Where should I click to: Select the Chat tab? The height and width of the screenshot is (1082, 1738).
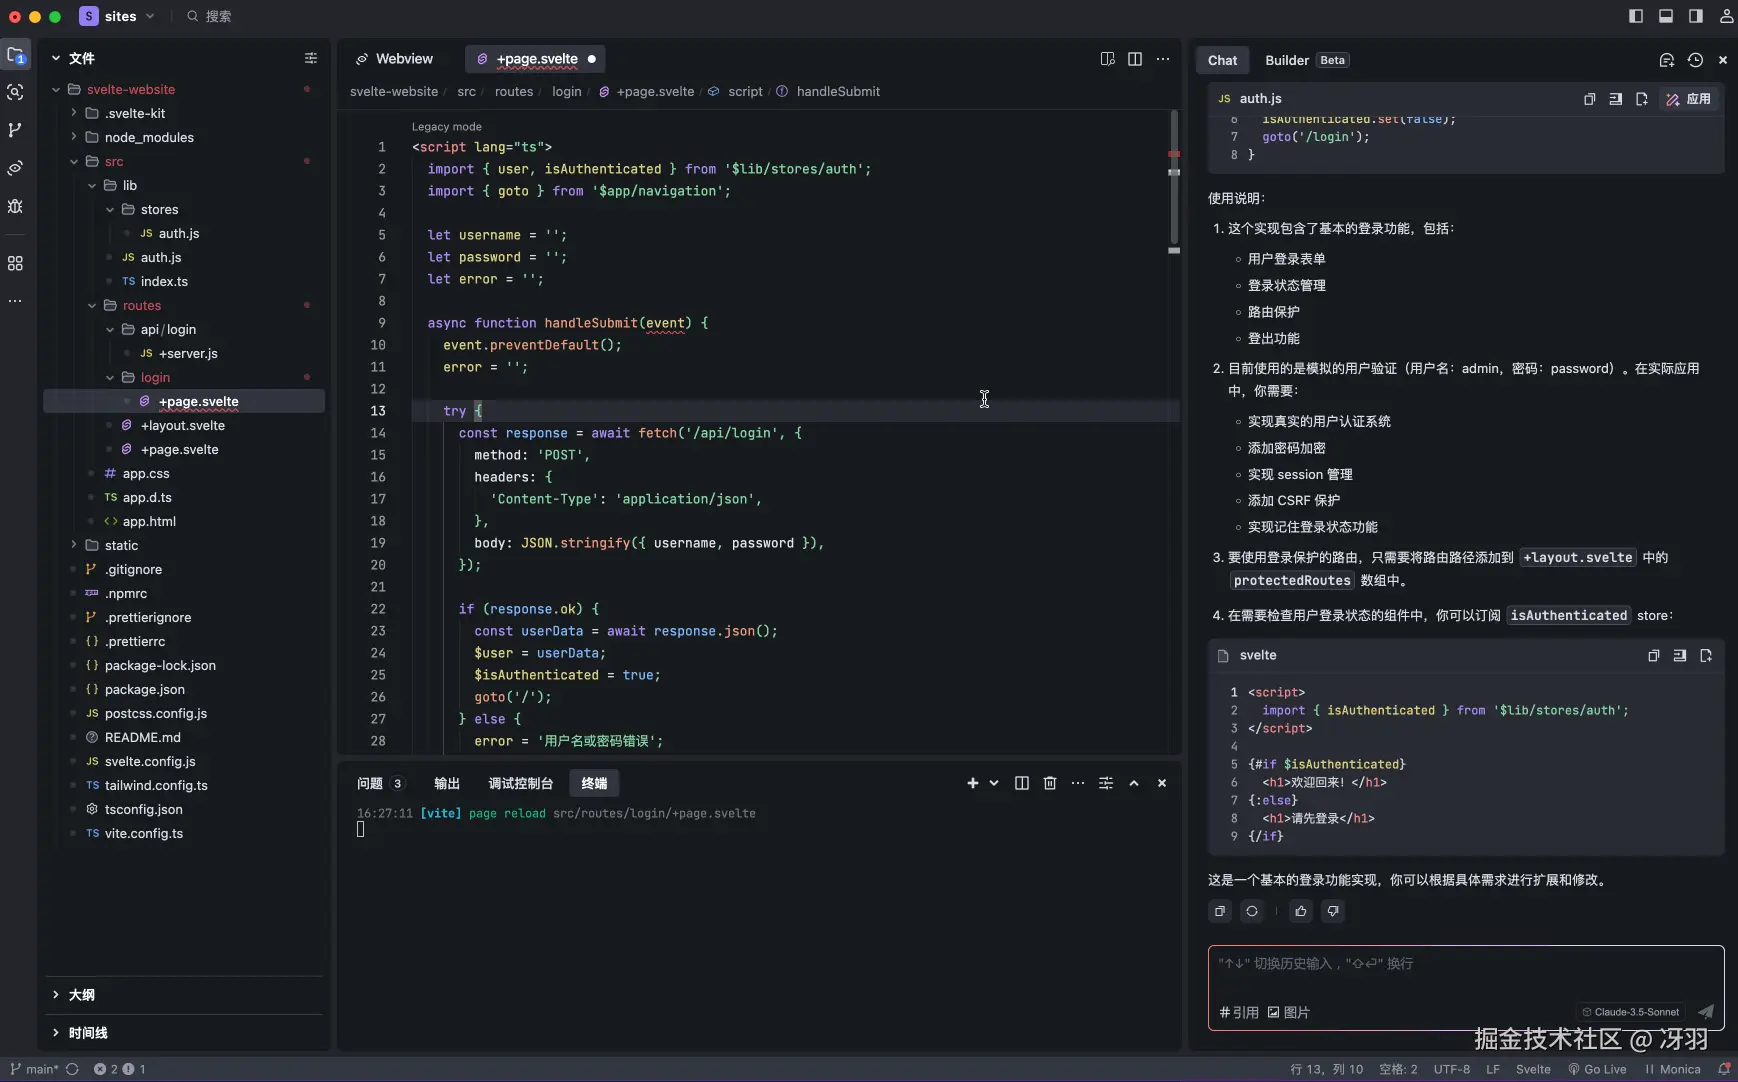pos(1222,60)
